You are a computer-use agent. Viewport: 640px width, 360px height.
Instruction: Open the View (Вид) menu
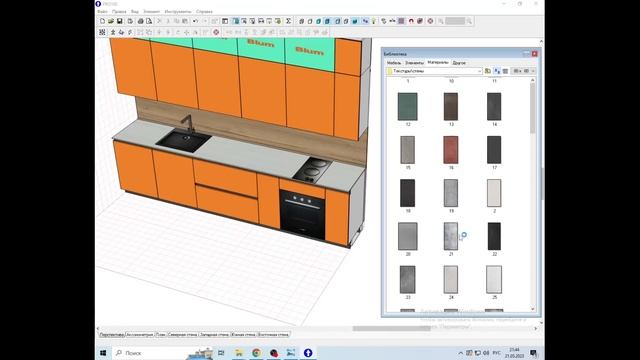point(135,11)
